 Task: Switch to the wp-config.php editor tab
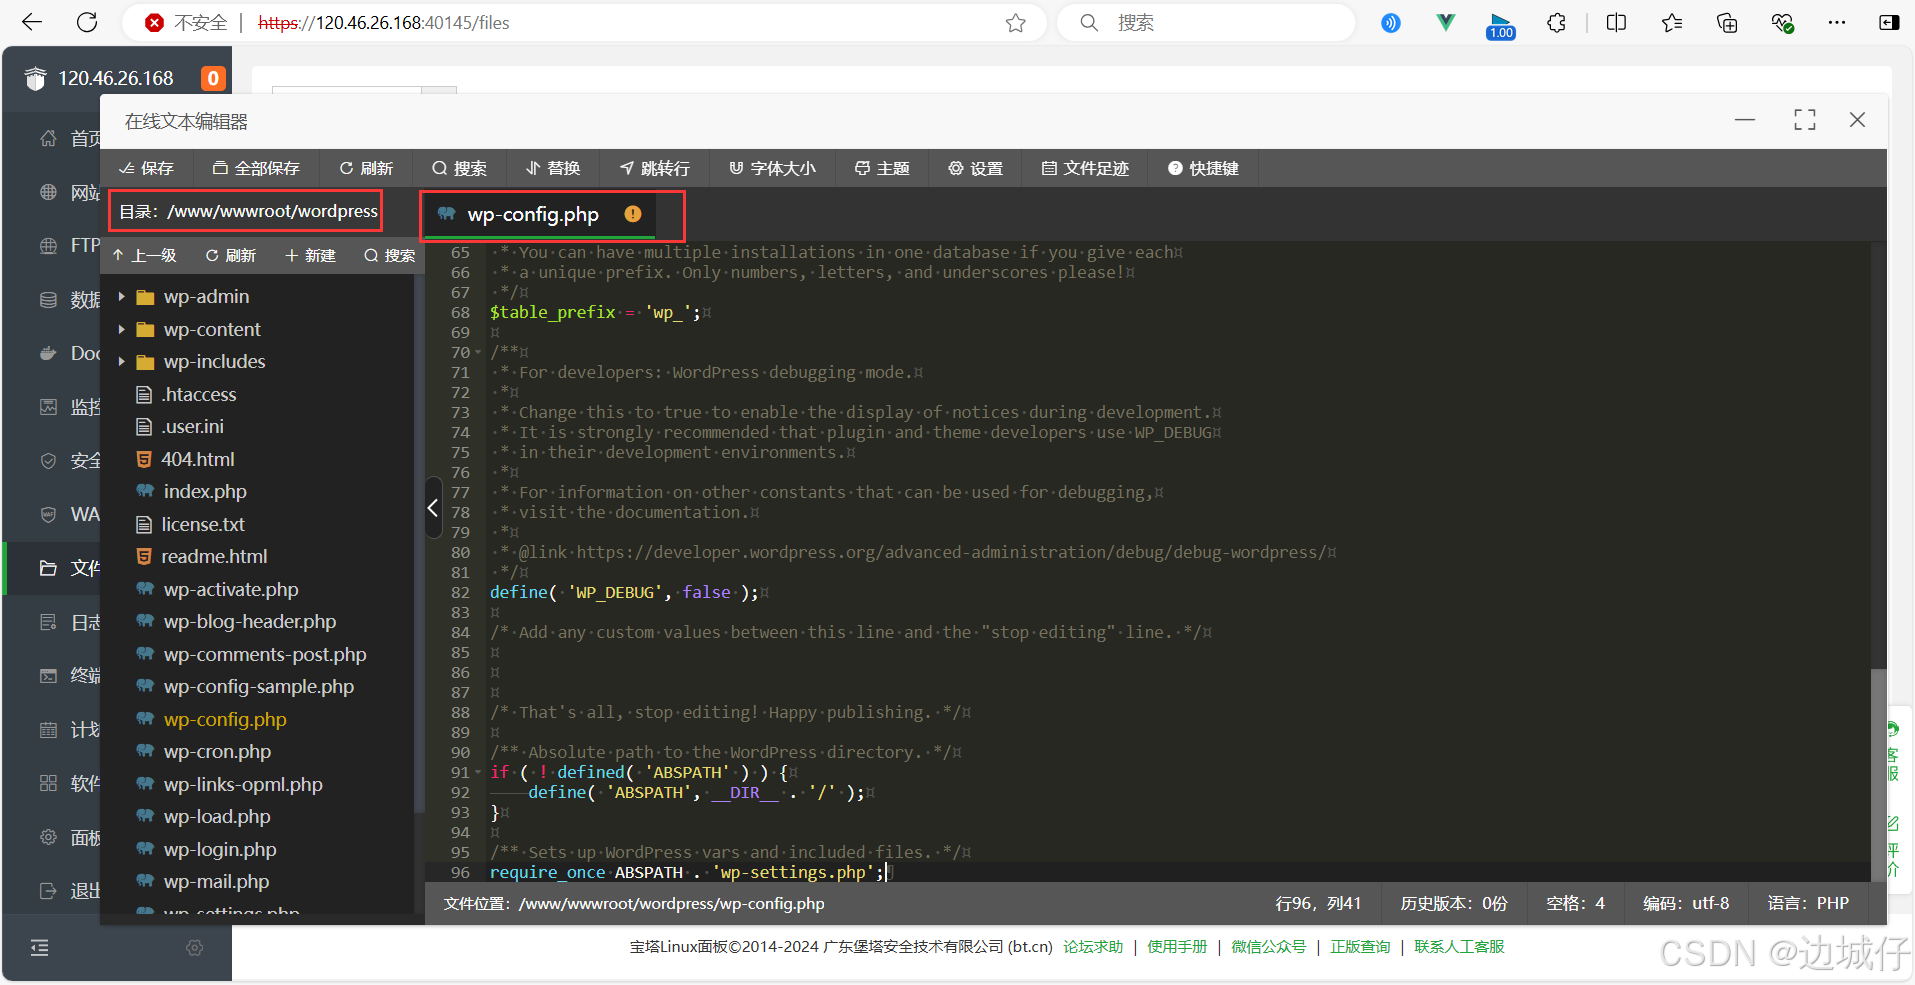533,214
